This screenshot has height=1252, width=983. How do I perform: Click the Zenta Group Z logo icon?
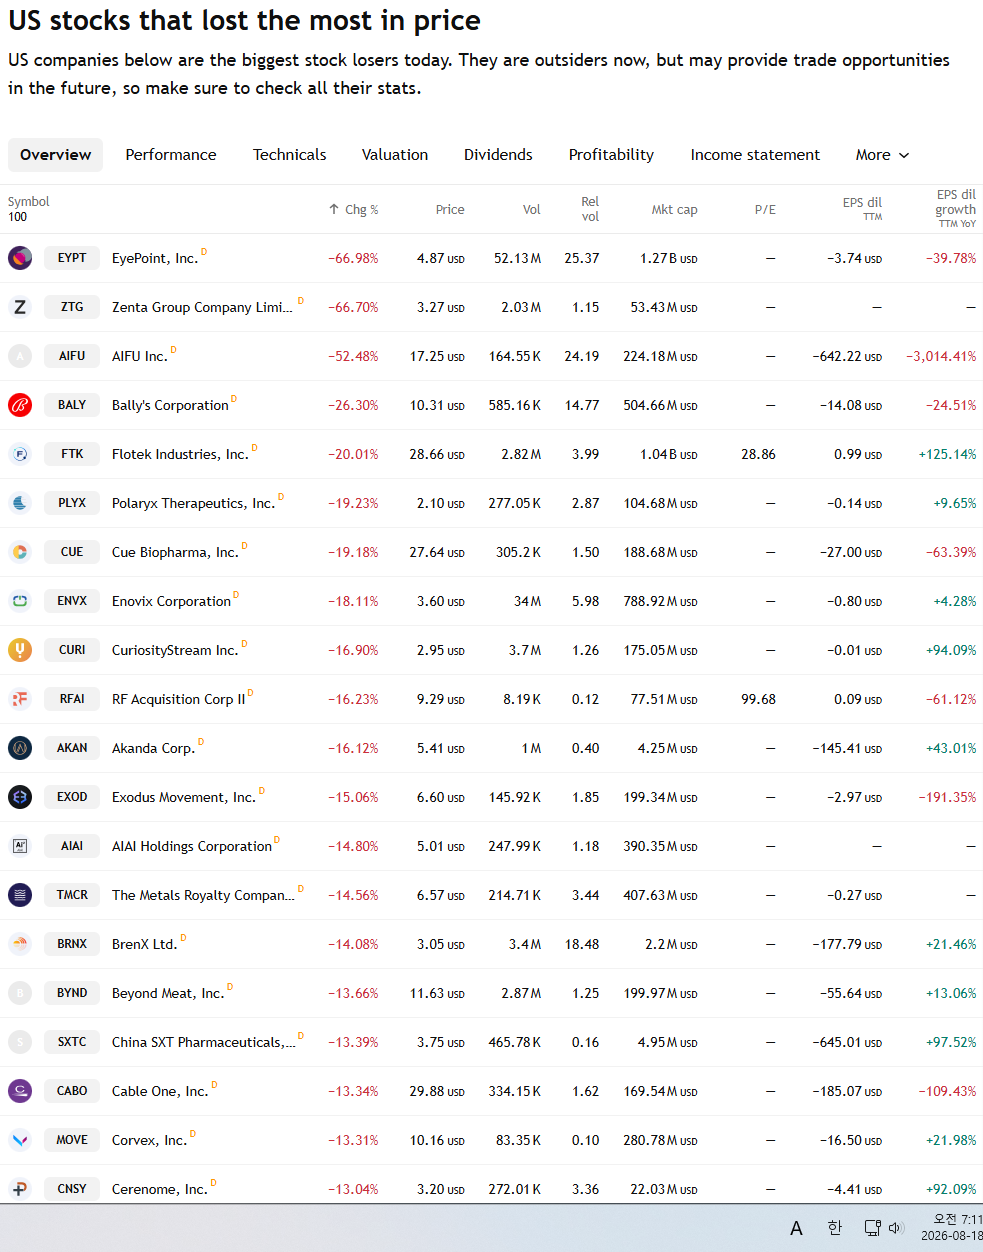pos(20,307)
